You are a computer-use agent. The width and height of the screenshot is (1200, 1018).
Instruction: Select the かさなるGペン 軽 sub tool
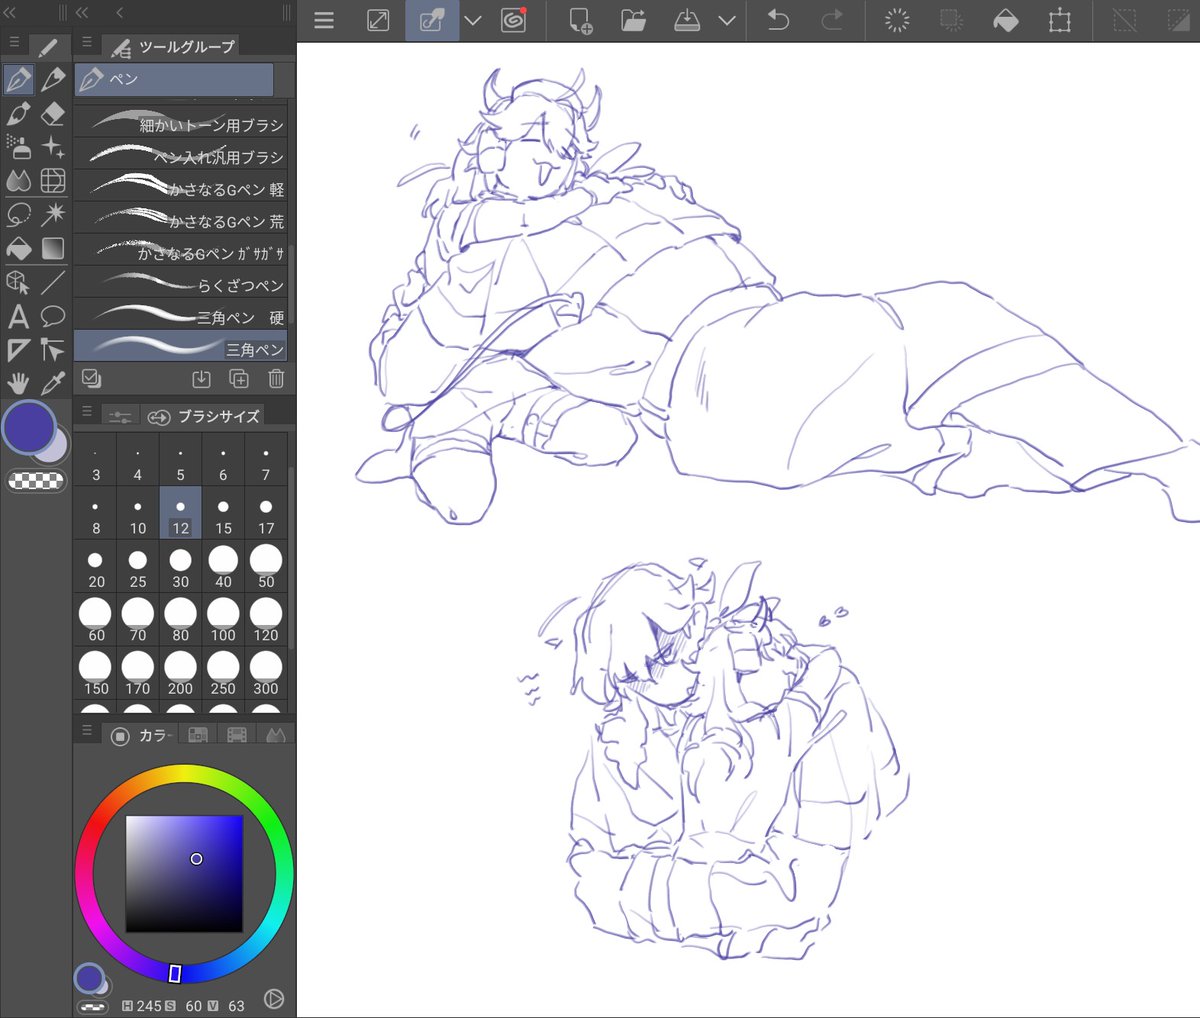181,187
